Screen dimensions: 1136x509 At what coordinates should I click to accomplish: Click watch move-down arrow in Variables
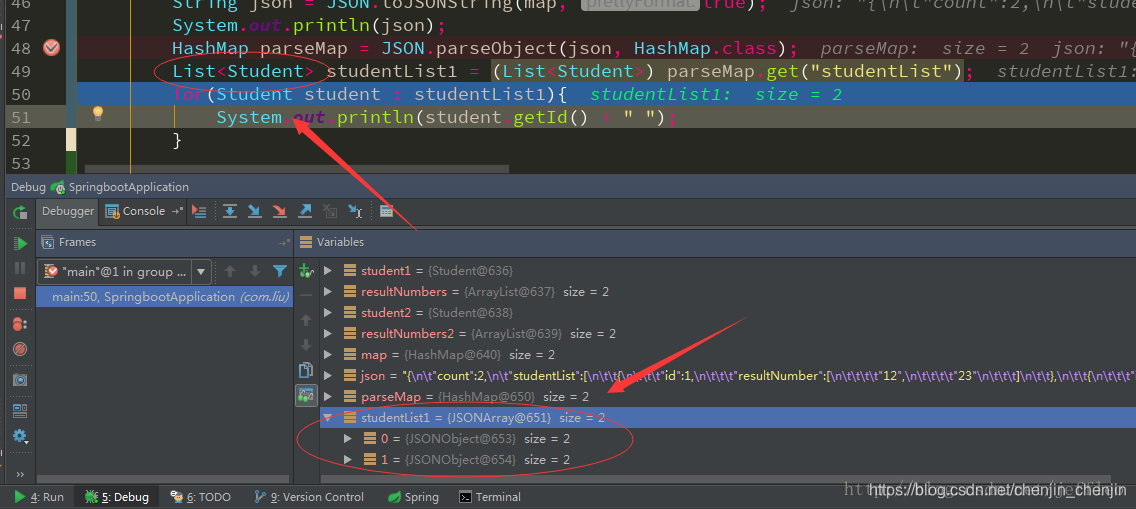[x=306, y=345]
